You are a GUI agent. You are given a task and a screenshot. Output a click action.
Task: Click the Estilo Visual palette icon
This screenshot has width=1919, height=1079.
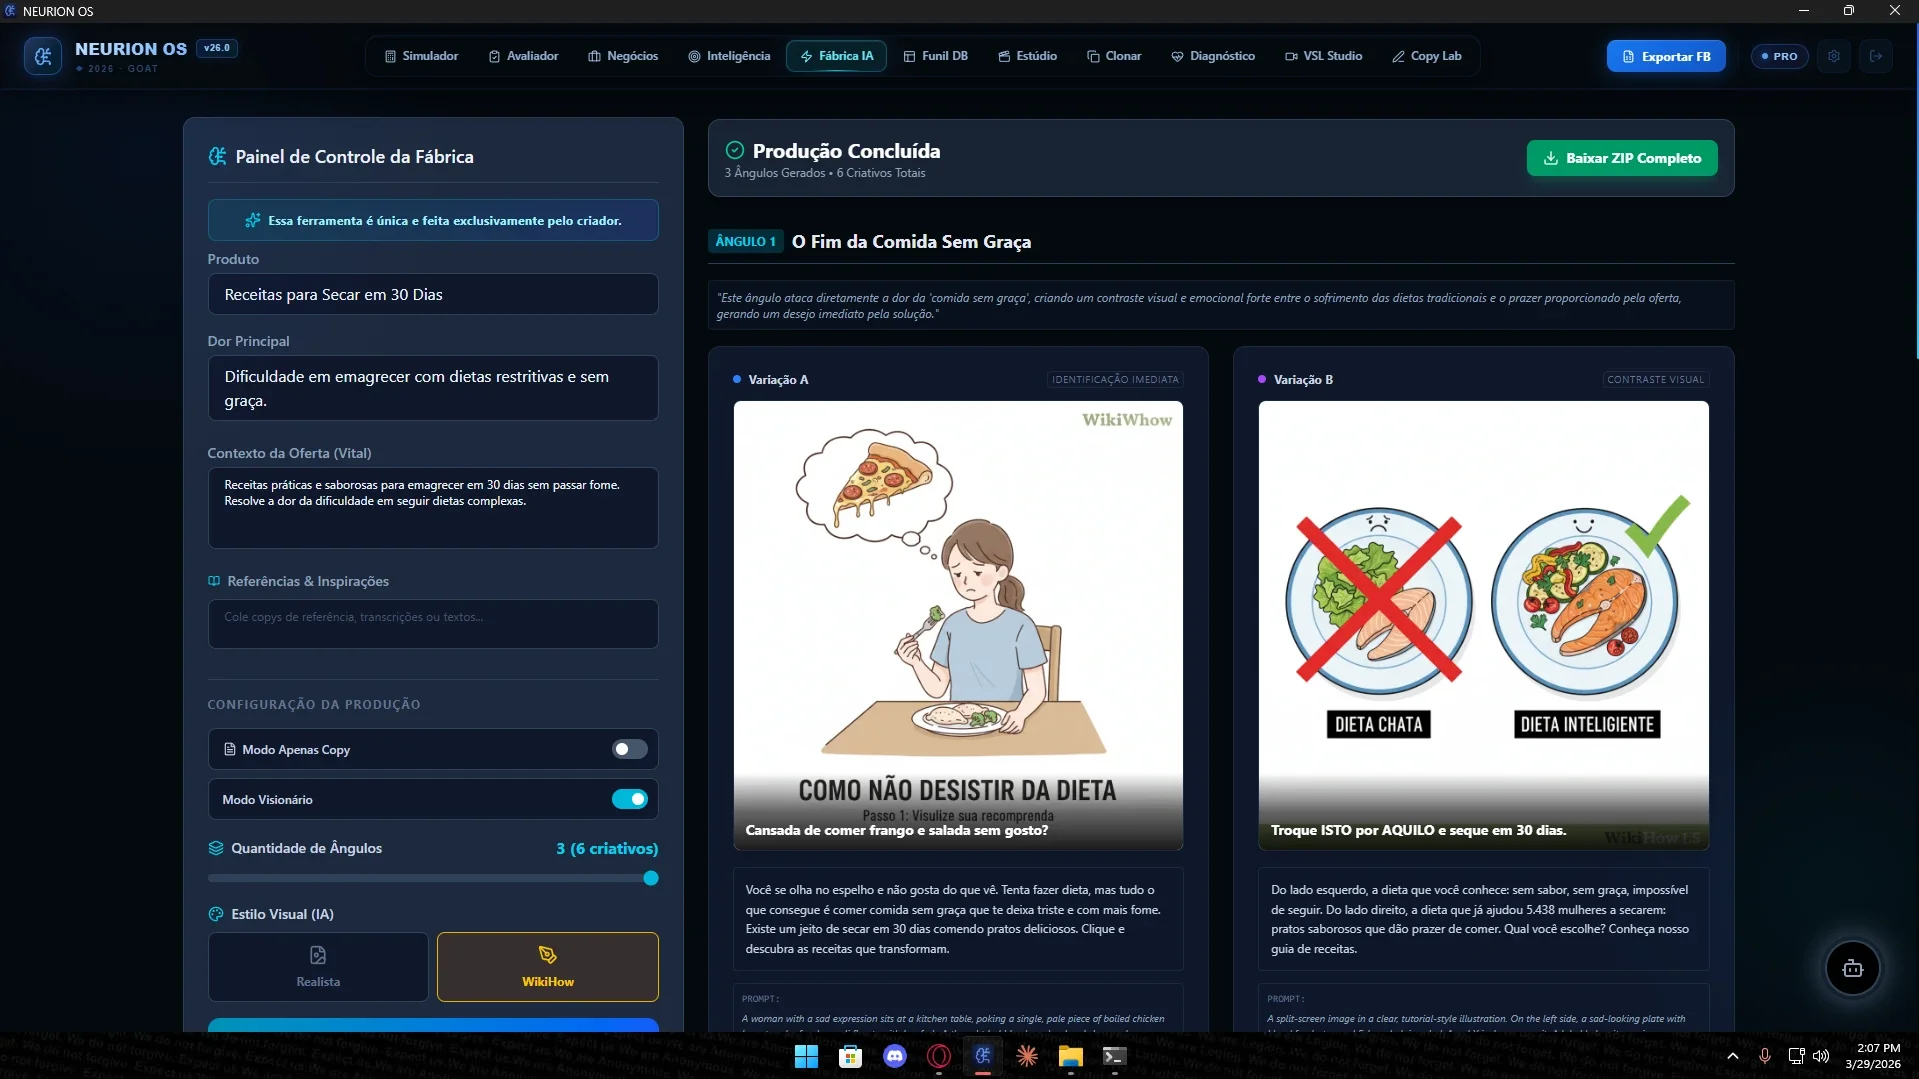(216, 914)
